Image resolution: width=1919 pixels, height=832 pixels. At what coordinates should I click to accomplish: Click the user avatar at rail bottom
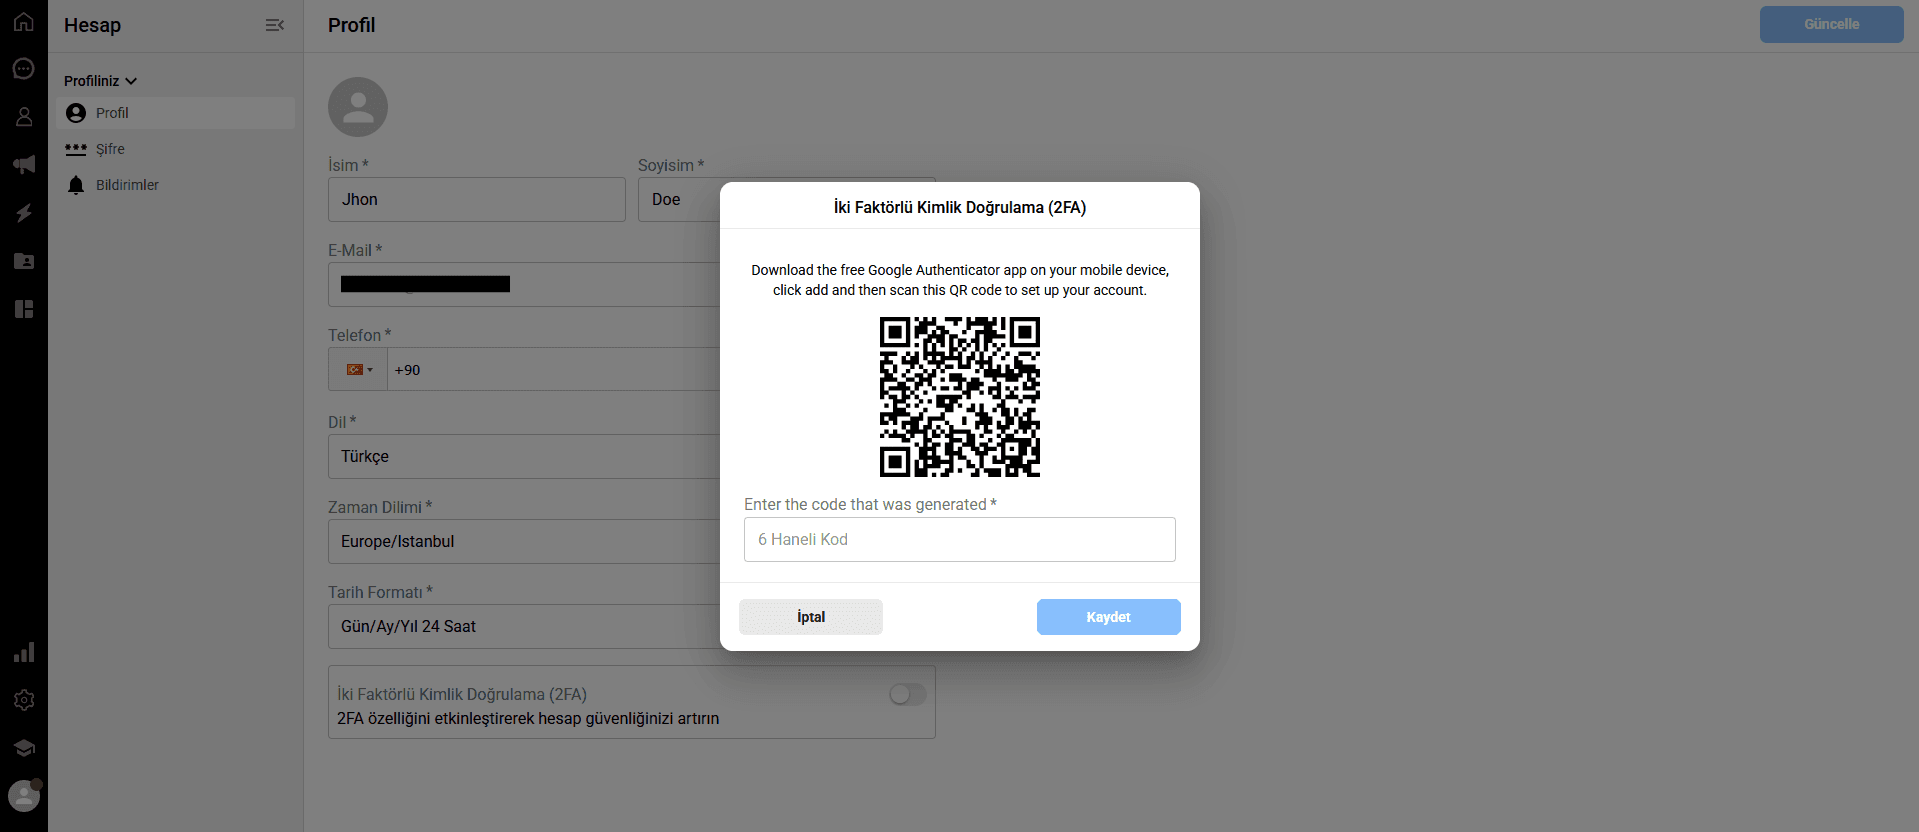[24, 796]
